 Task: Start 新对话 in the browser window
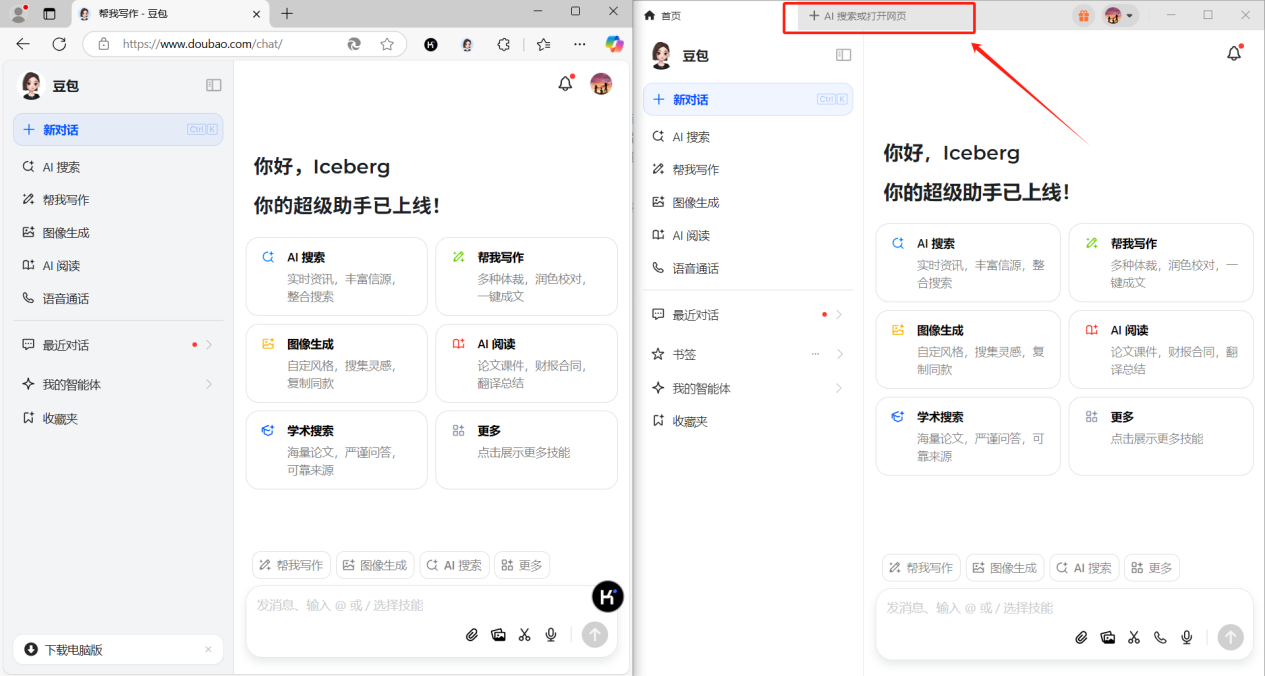[x=118, y=130]
